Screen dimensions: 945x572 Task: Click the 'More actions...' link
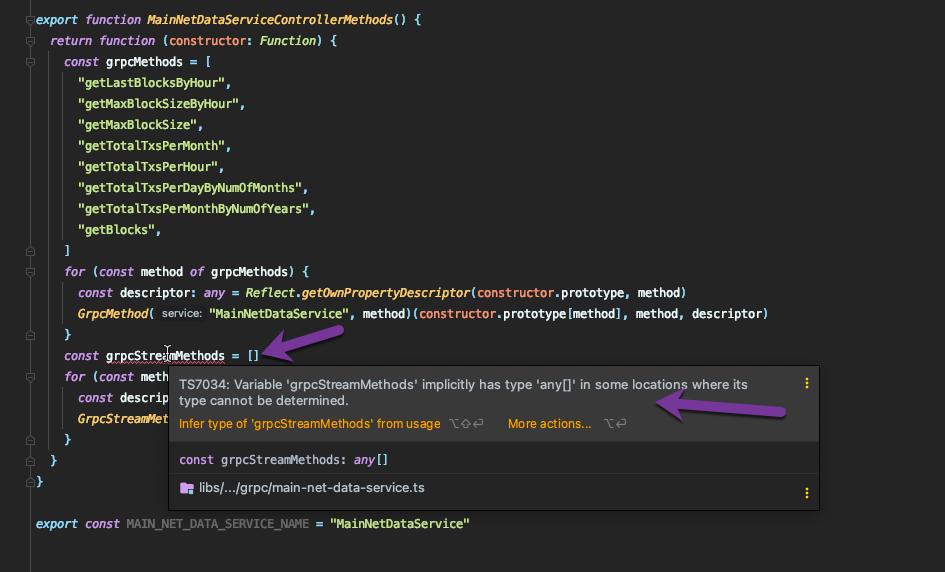(x=549, y=424)
